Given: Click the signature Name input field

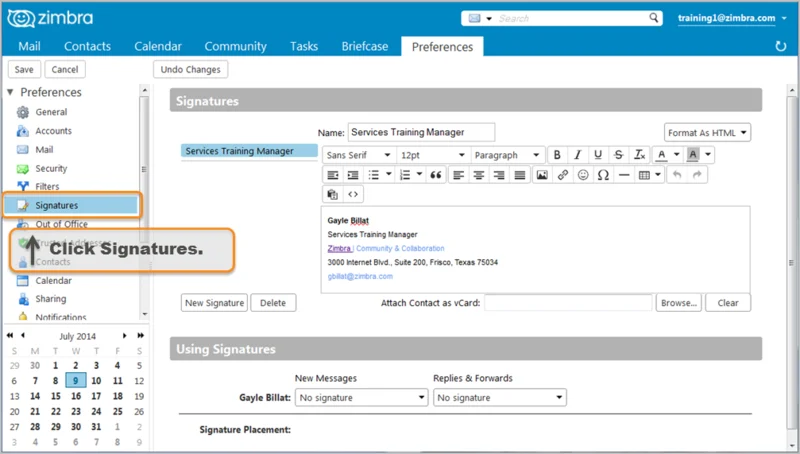Looking at the screenshot, I should 421,132.
